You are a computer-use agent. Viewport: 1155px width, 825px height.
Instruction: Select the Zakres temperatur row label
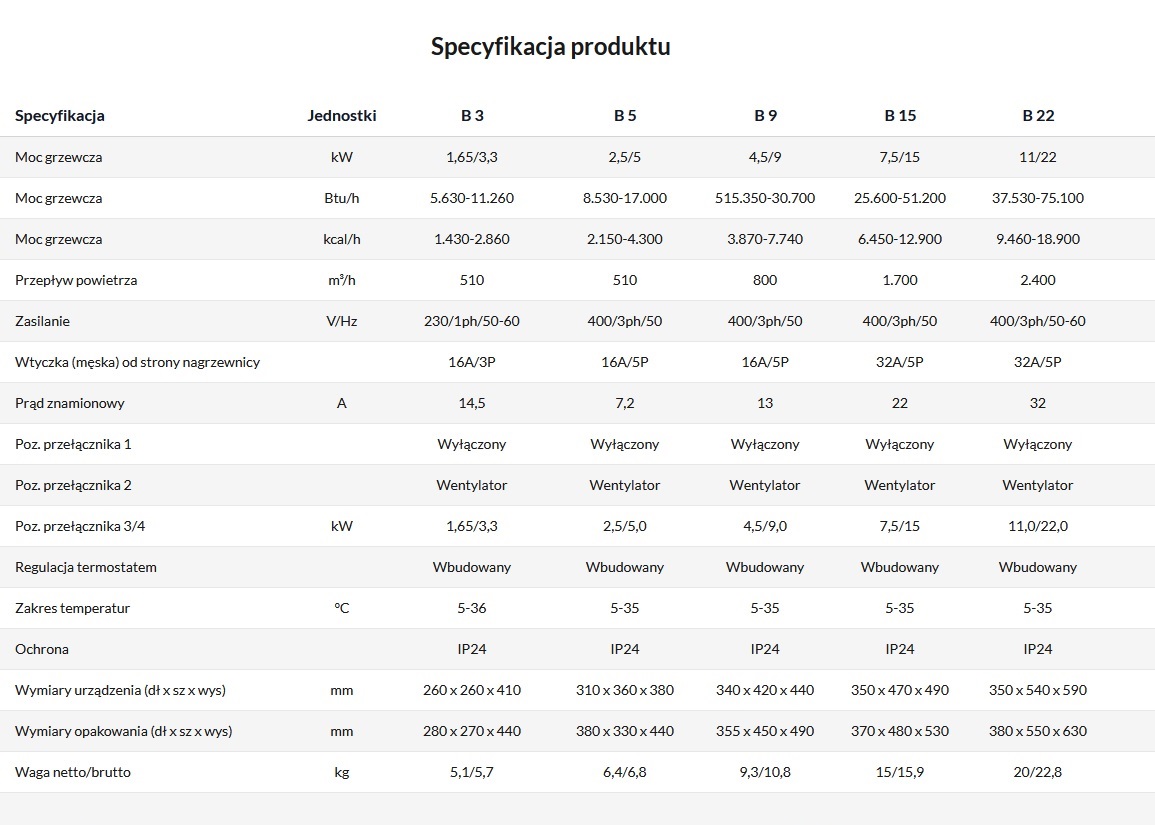(72, 608)
